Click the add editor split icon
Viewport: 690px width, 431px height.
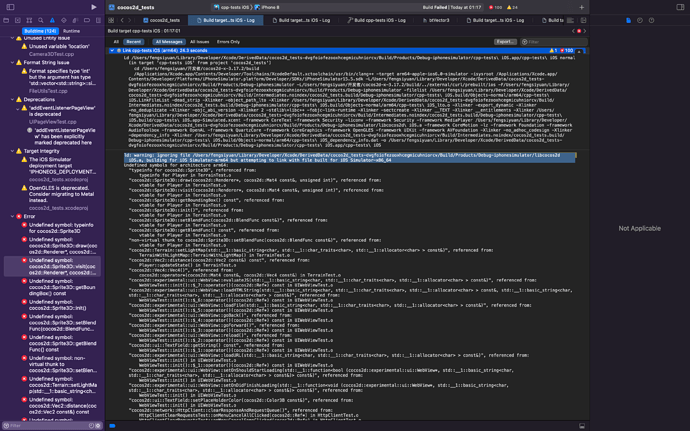(x=583, y=20)
